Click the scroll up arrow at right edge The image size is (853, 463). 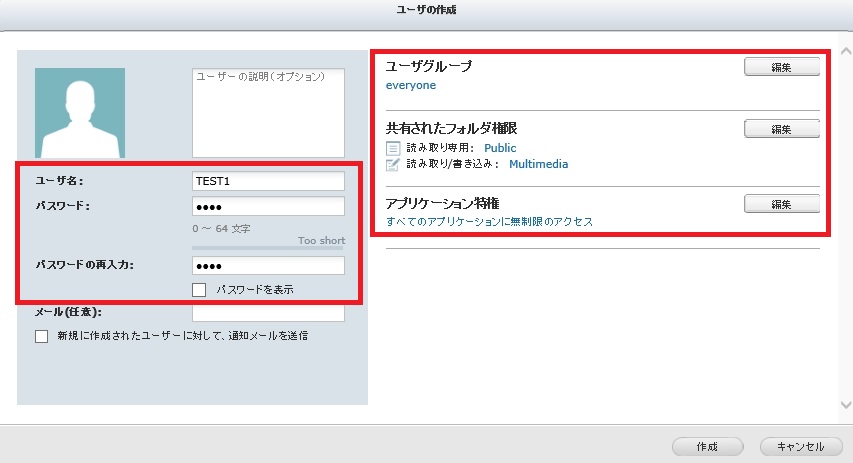(x=846, y=52)
